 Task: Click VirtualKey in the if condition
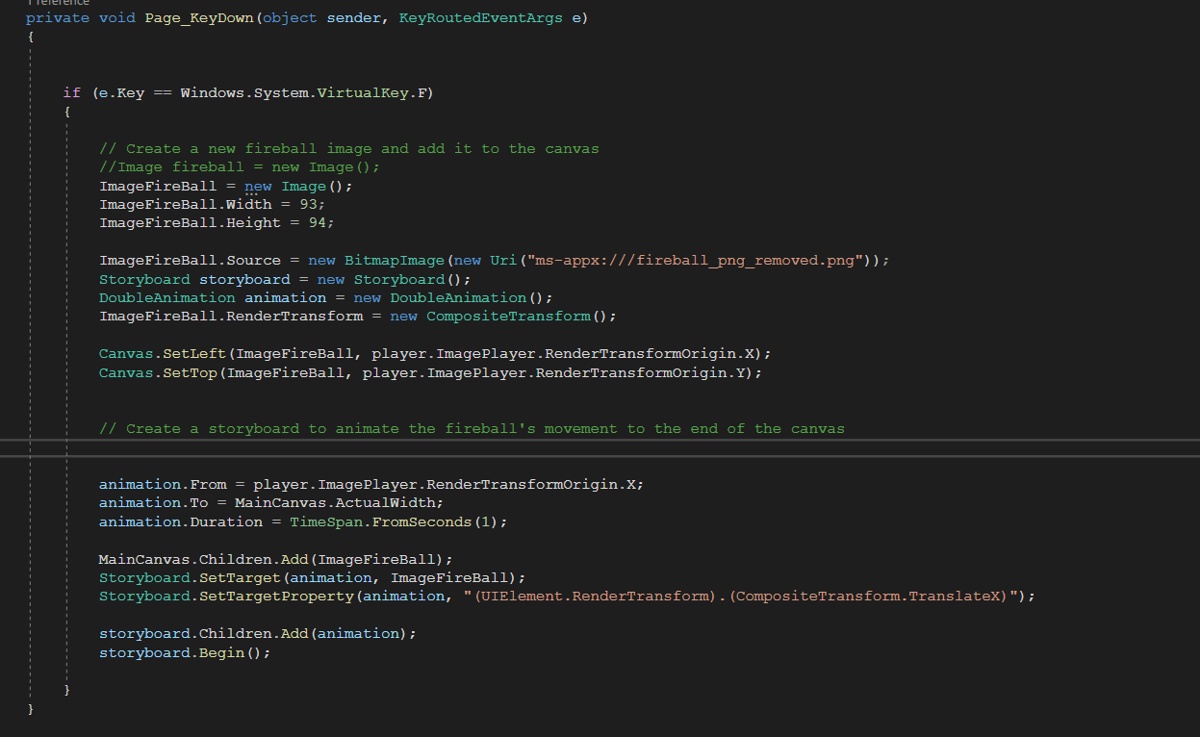(362, 92)
